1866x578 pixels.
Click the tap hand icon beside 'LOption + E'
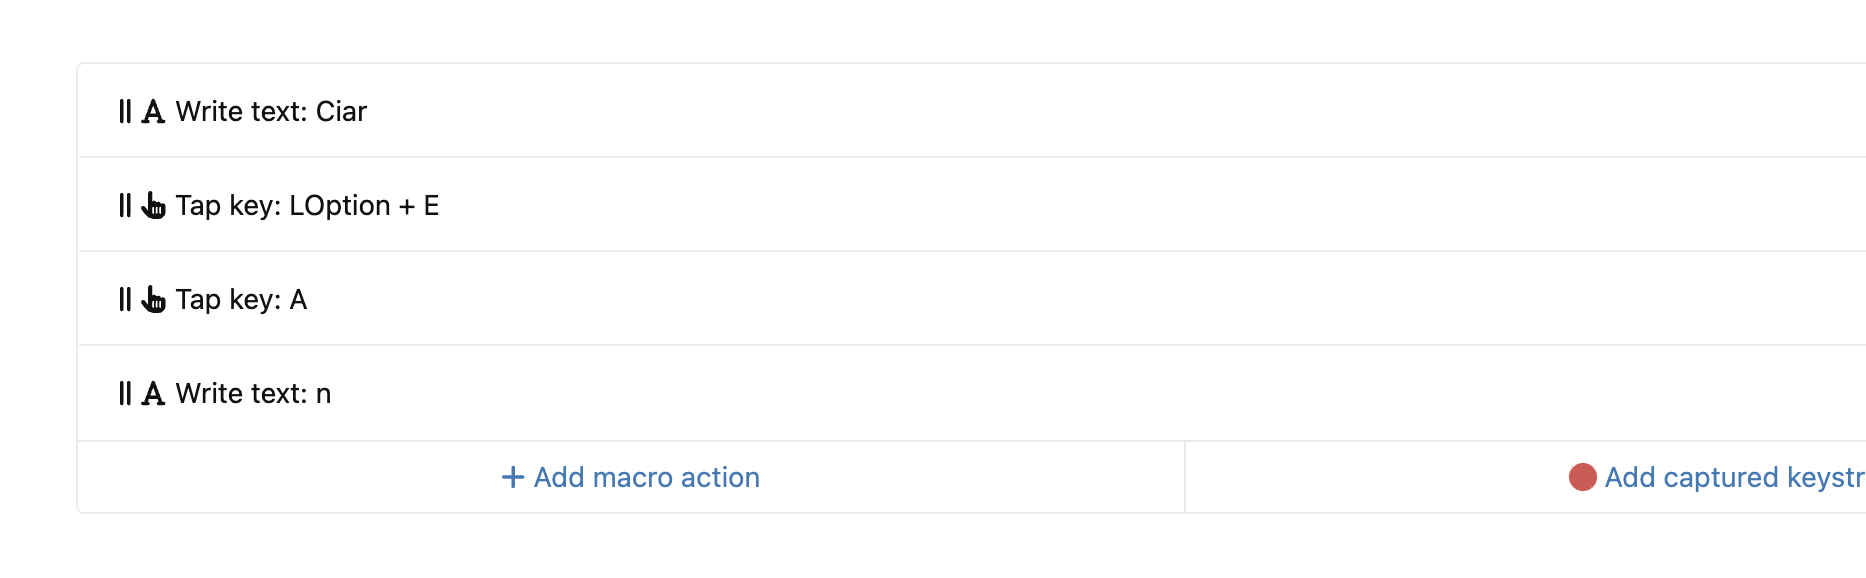[x=153, y=205]
